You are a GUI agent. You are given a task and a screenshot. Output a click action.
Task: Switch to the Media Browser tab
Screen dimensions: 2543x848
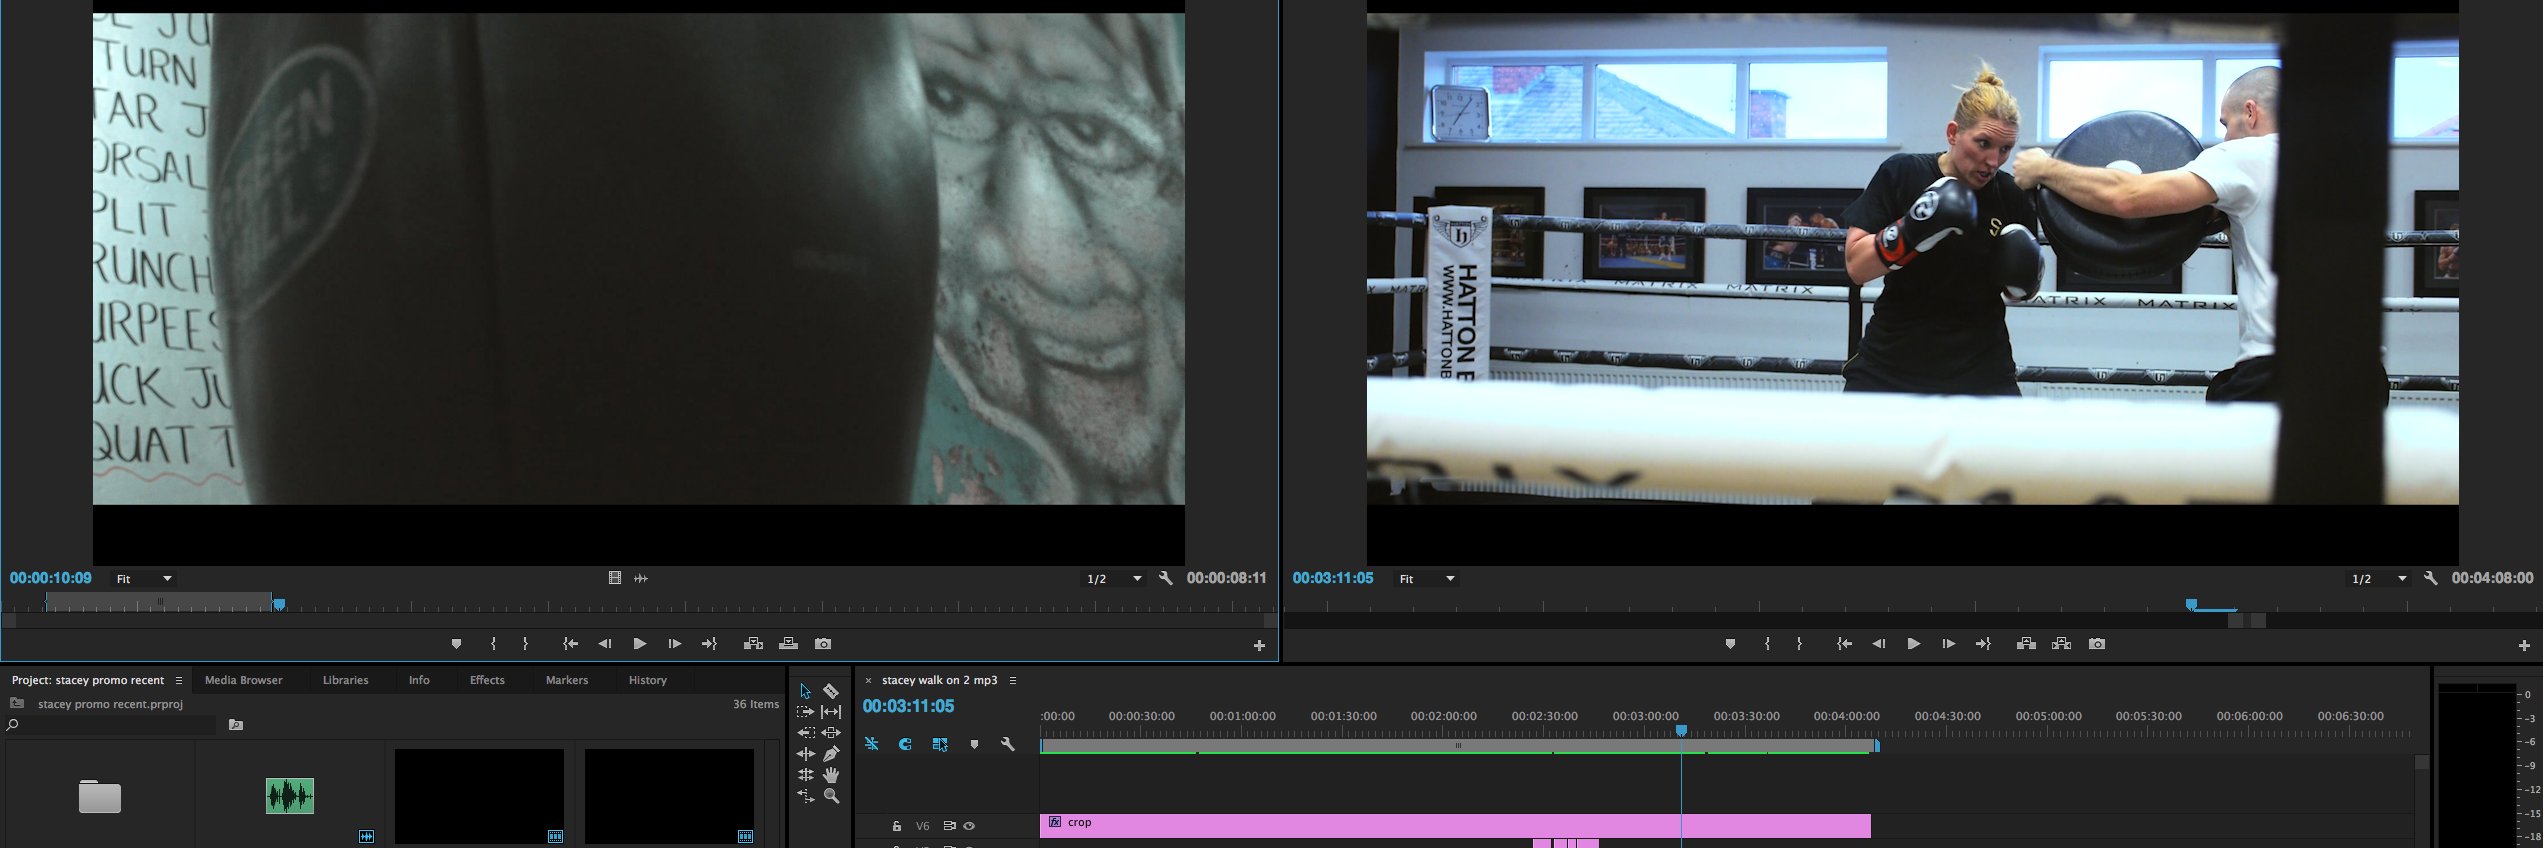(244, 680)
